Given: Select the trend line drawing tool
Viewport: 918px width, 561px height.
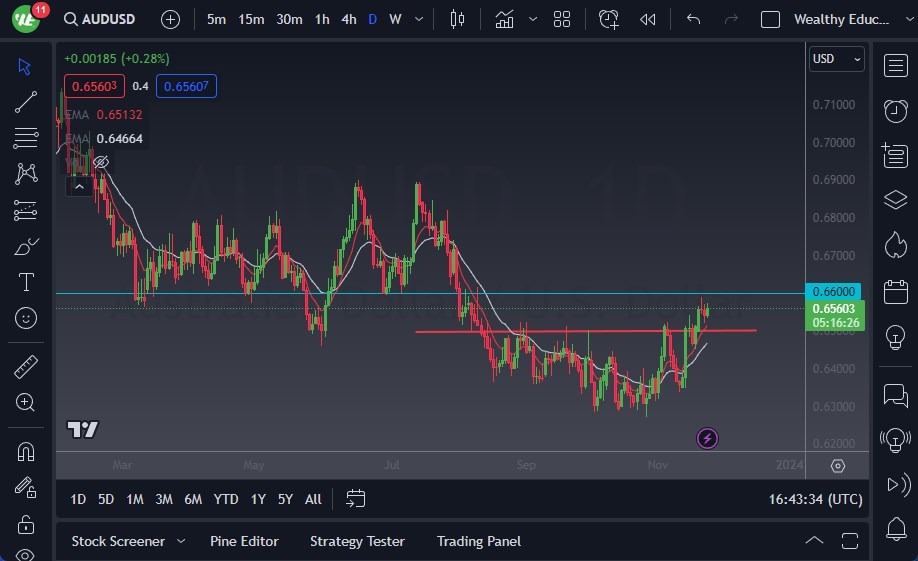Looking at the screenshot, I should [26, 102].
